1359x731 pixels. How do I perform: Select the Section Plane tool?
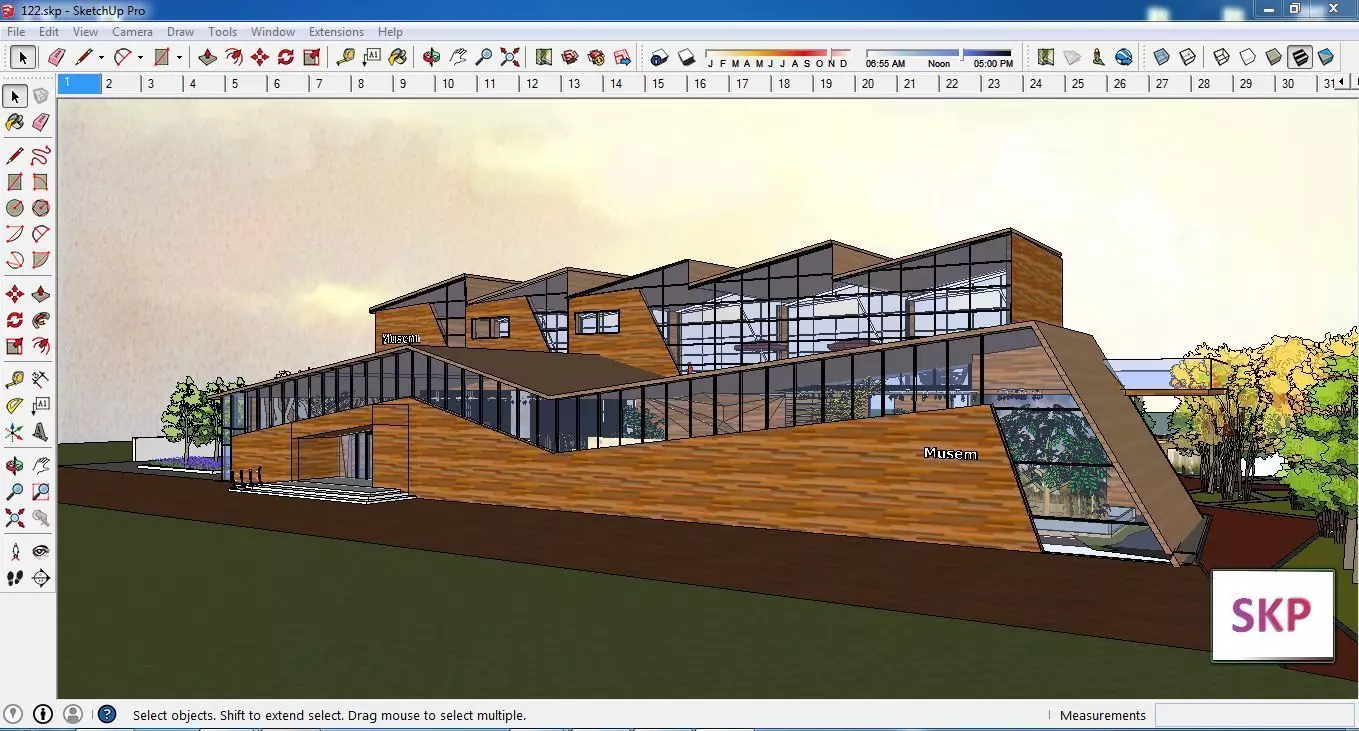click(40, 578)
